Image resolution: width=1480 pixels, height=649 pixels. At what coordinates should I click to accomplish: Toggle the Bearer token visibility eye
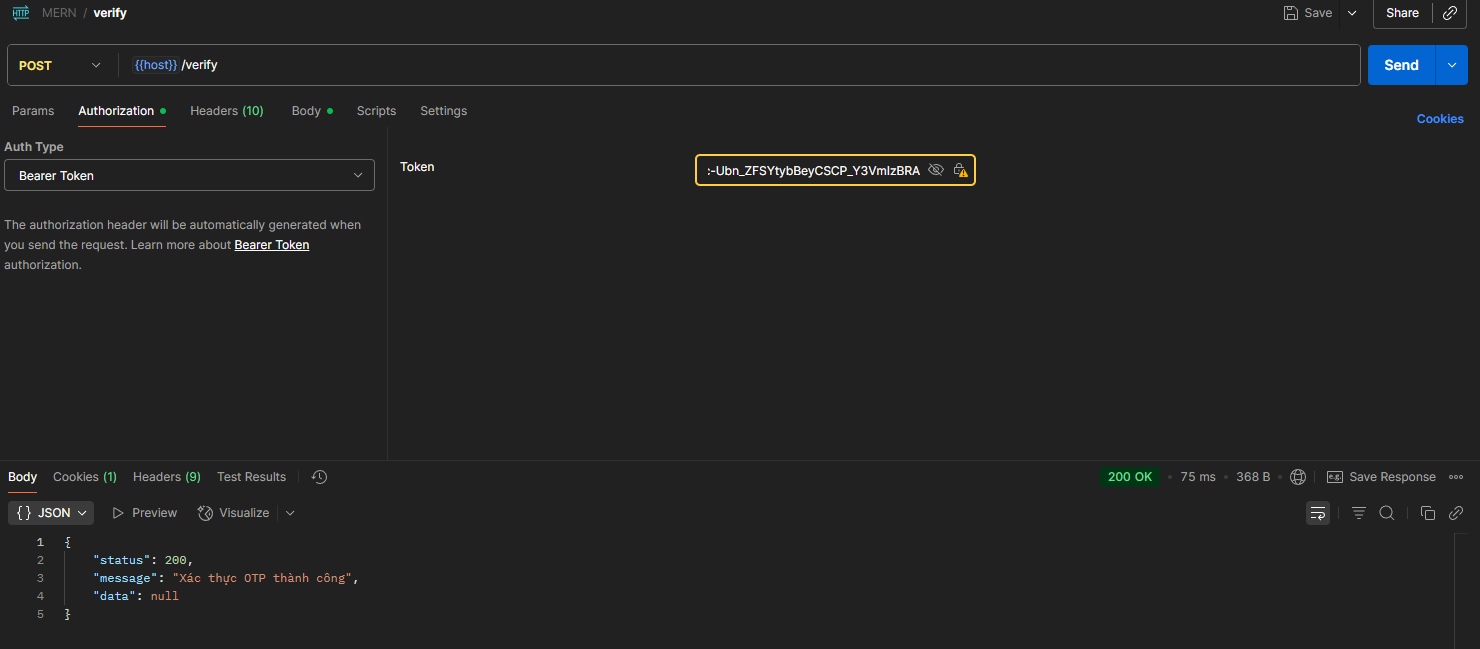936,170
